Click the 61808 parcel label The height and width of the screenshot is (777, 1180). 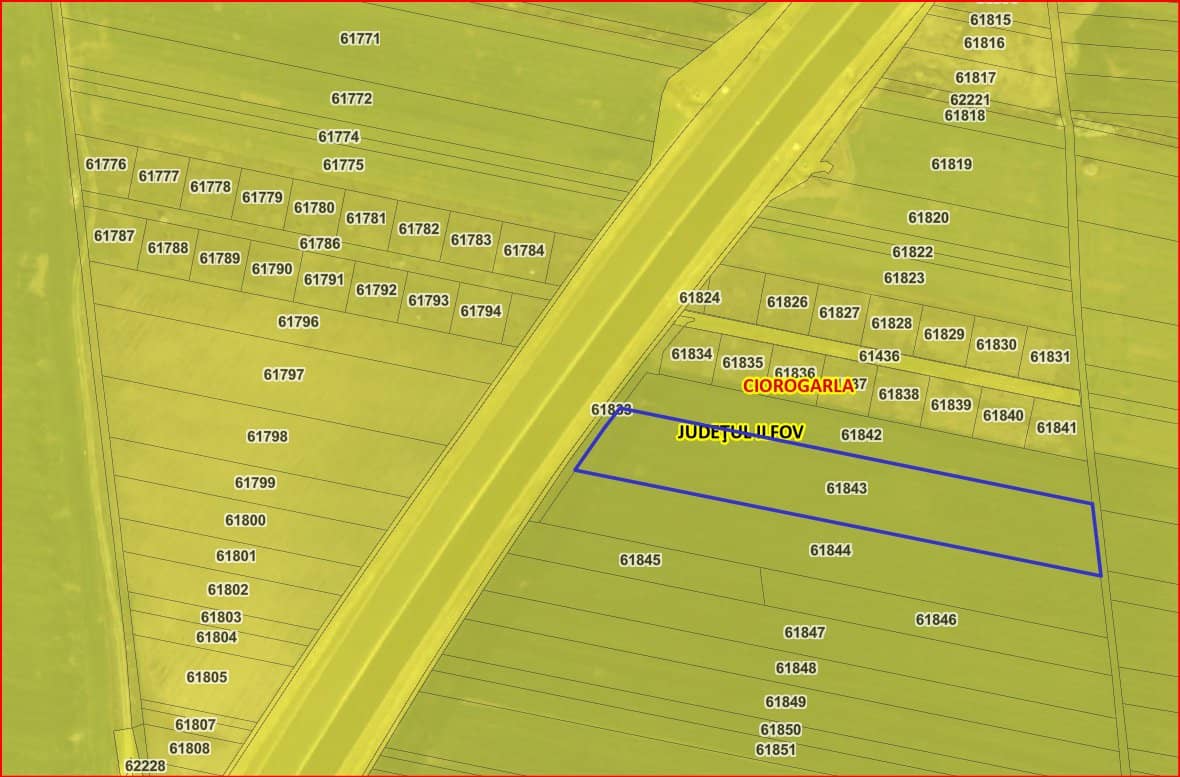click(190, 748)
